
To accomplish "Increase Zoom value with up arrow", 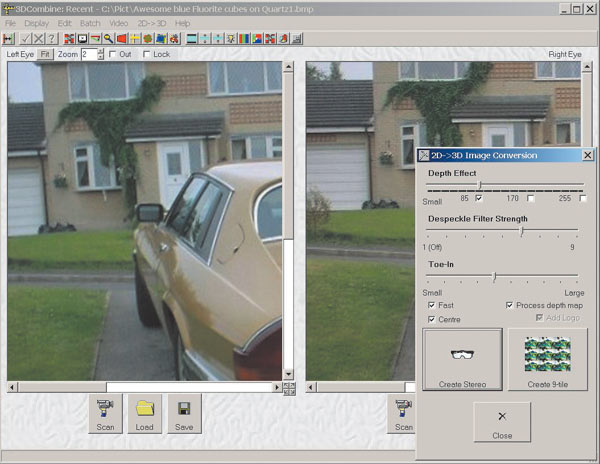I will (x=99, y=50).
